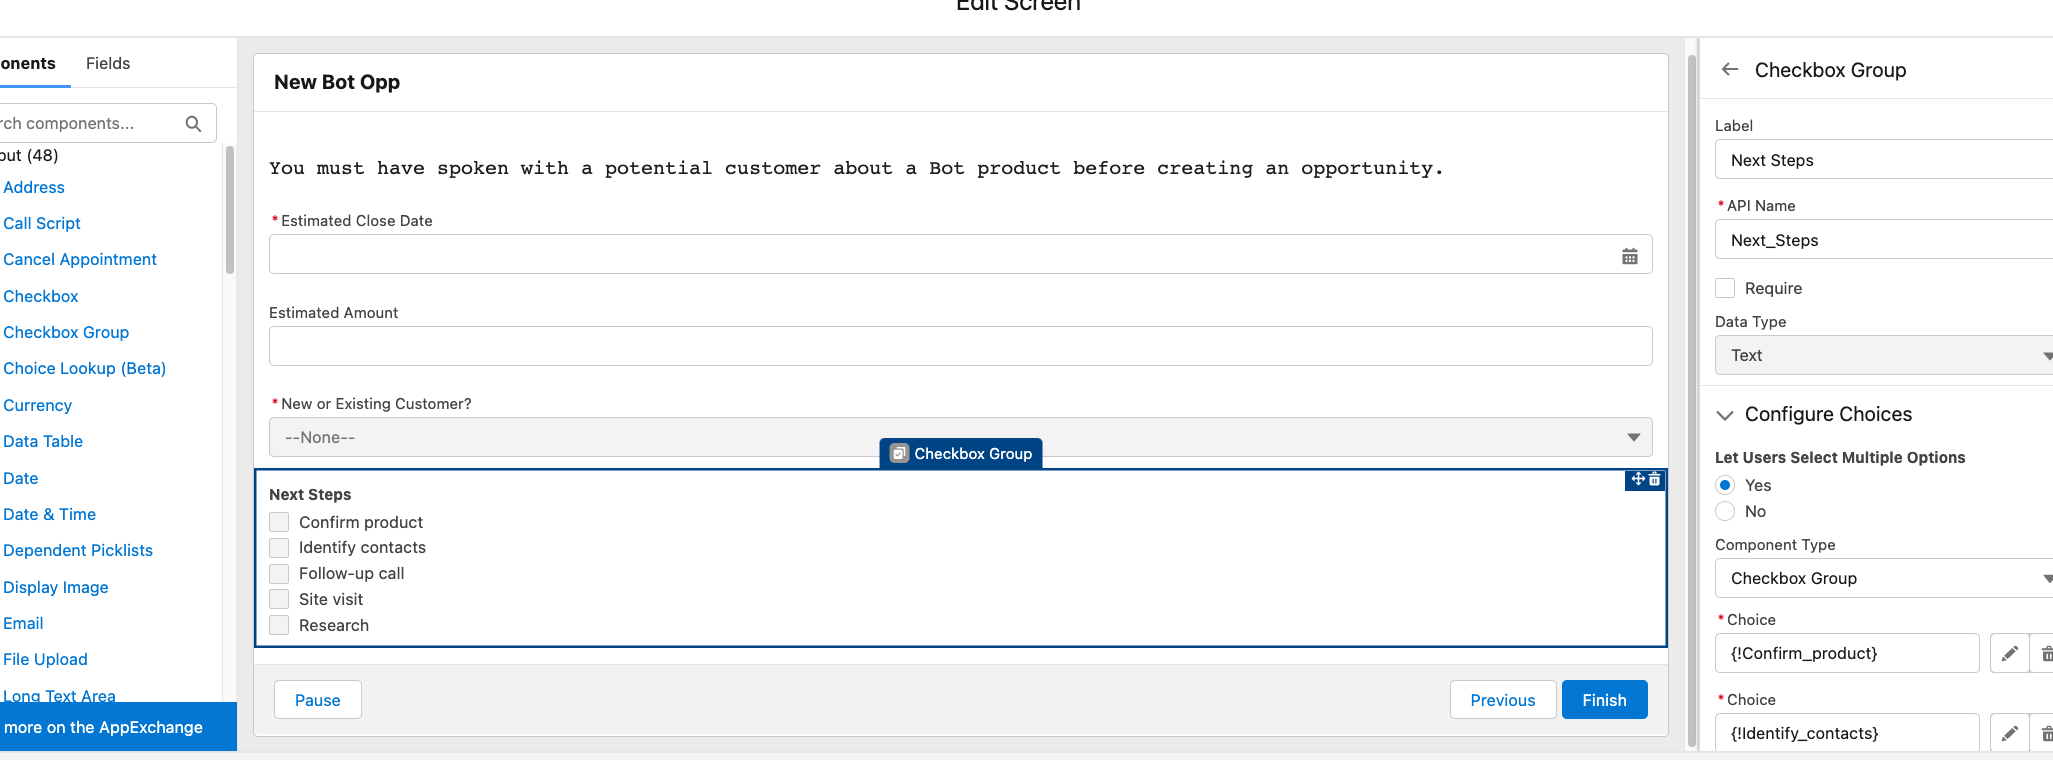Select File Upload component
The width and height of the screenshot is (2053, 760).
pos(45,659)
